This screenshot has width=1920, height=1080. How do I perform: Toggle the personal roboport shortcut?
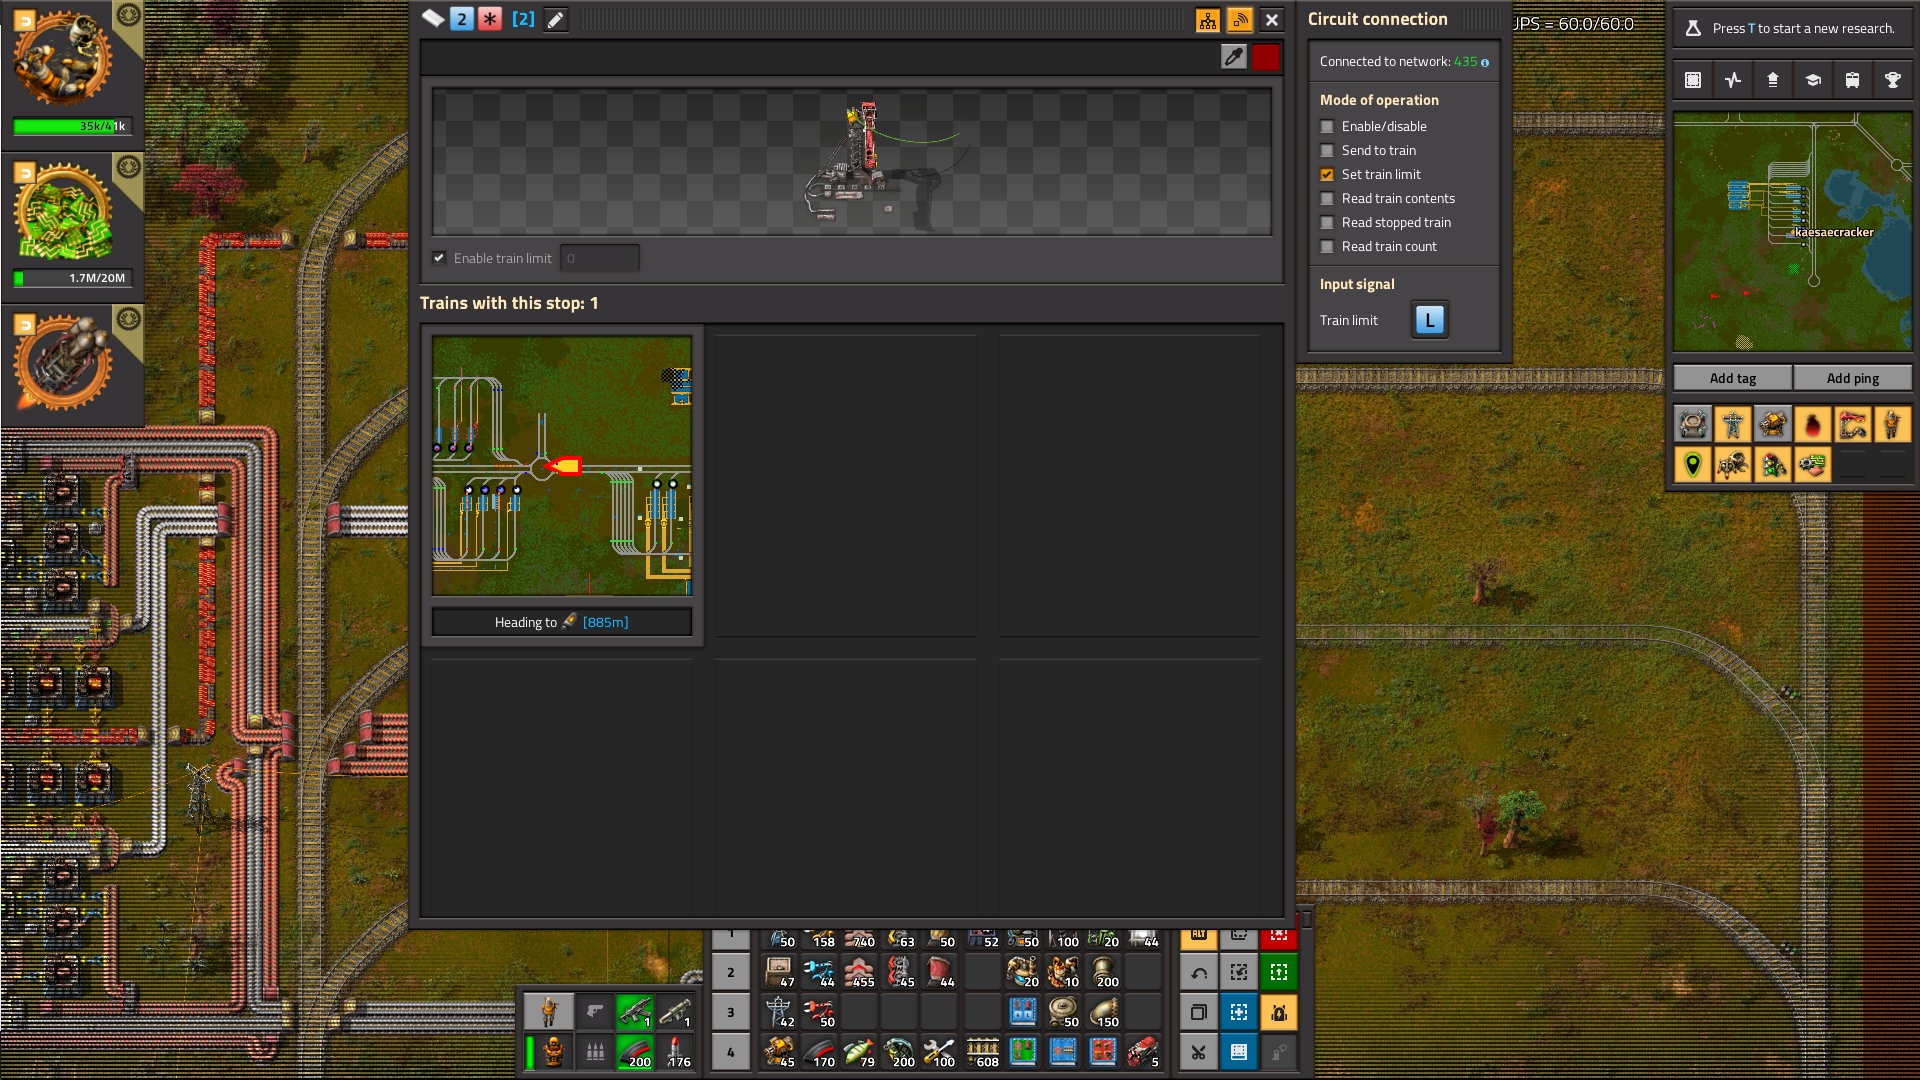tap(1279, 1012)
